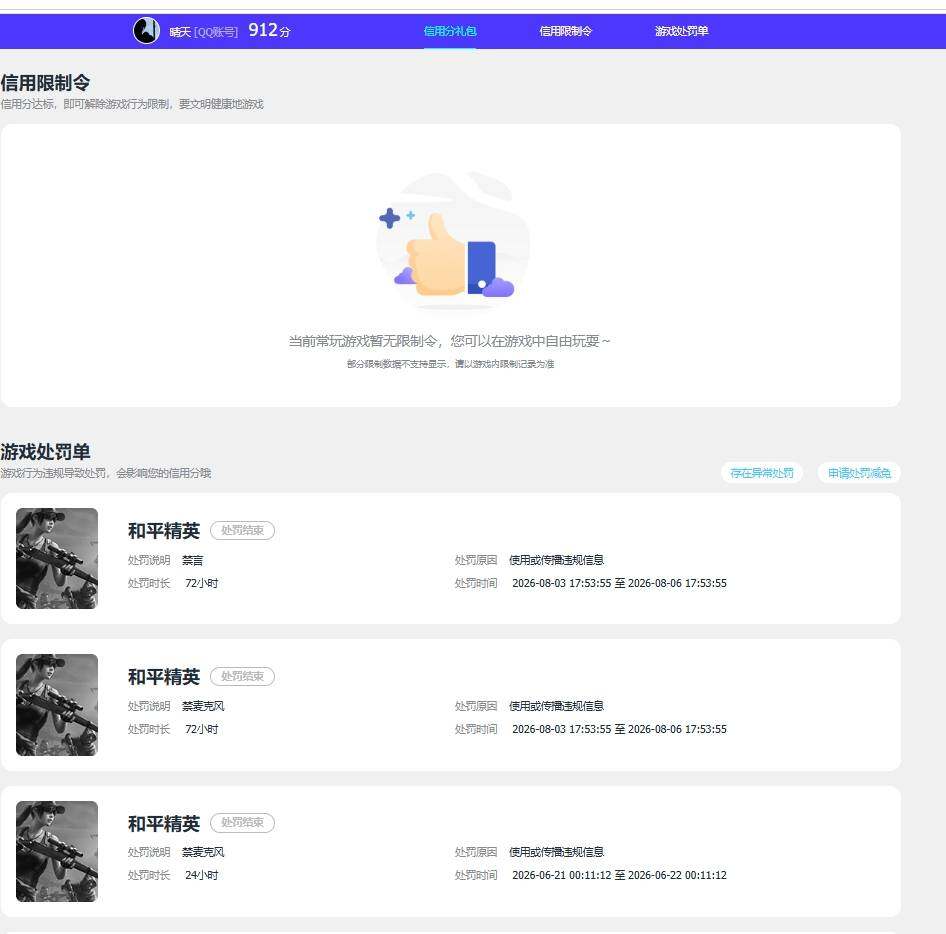This screenshot has width=946, height=934.
Task: Click the 游戏处罚单 section heading
Action: click(45, 452)
